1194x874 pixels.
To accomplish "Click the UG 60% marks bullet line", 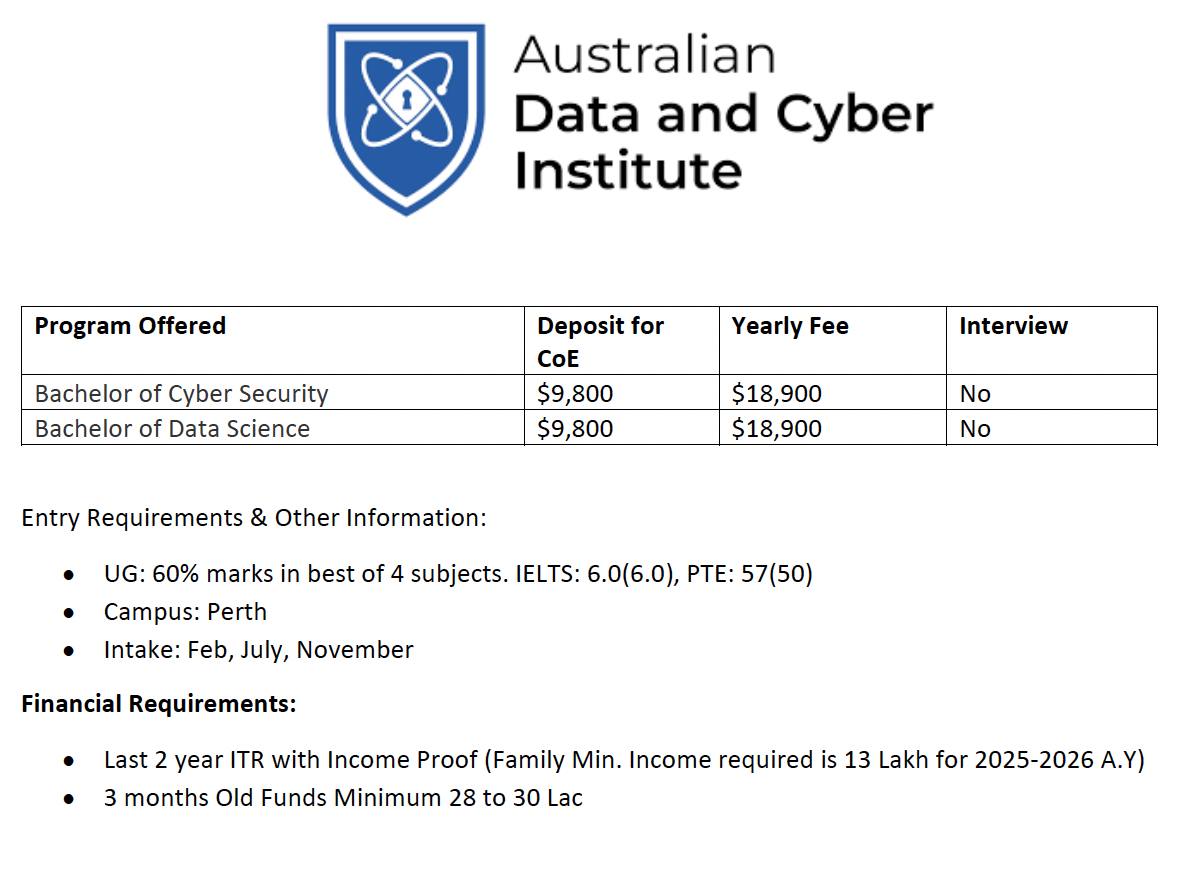I will click(x=458, y=573).
